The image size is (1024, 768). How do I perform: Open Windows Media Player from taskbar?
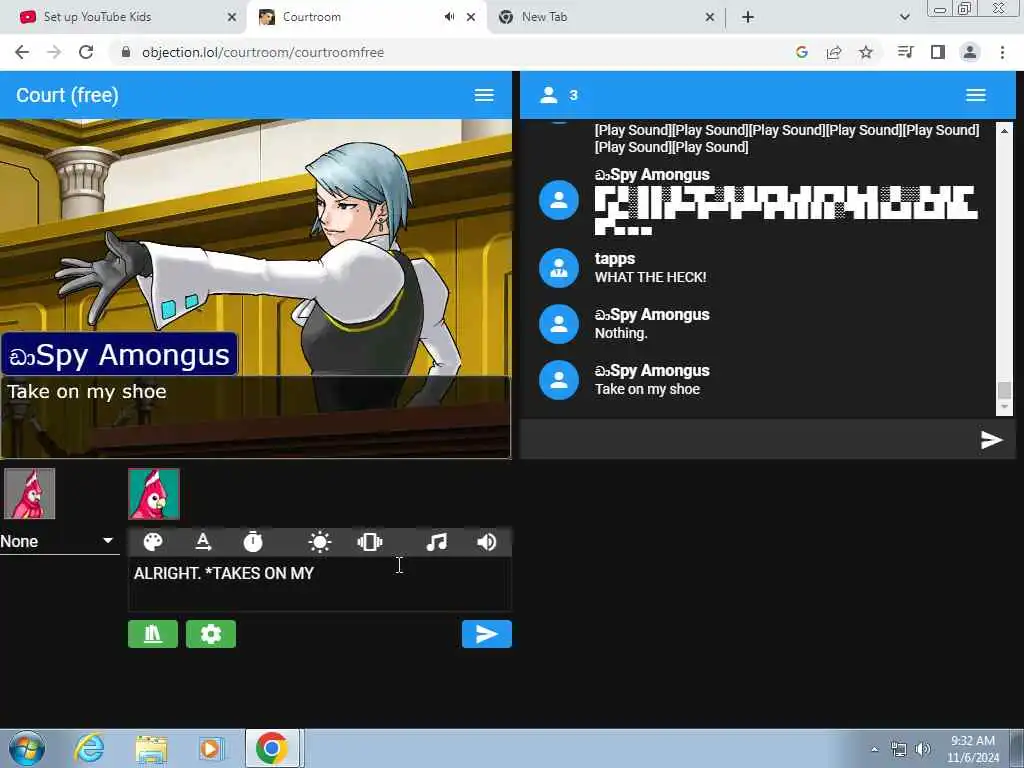point(211,748)
